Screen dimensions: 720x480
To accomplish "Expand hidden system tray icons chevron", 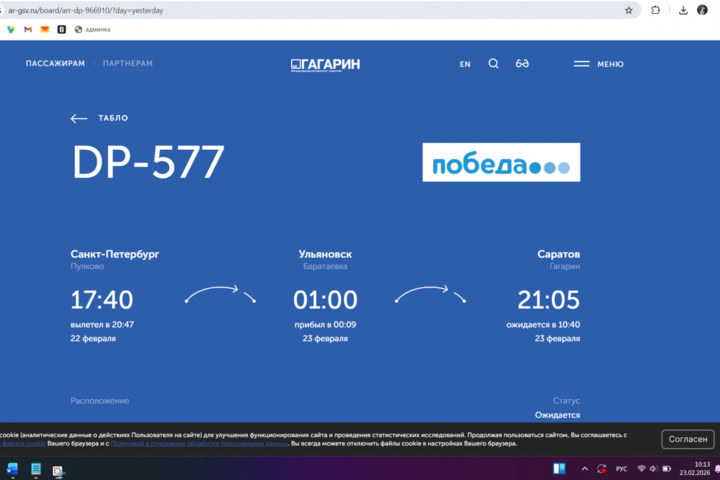I will click(x=585, y=468).
